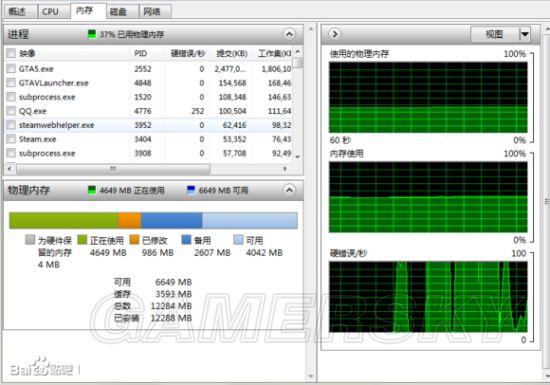
Task: Click process list scroll up arrow
Action: 298,52
